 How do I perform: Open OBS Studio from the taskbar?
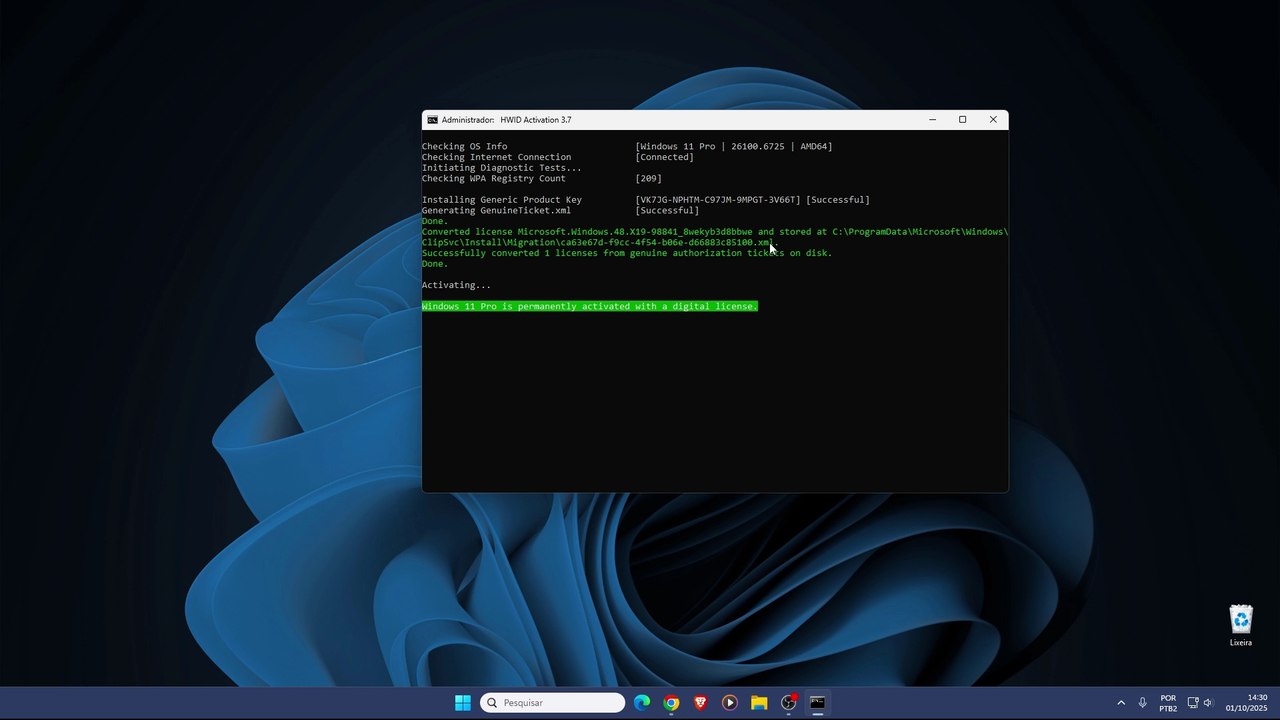788,703
